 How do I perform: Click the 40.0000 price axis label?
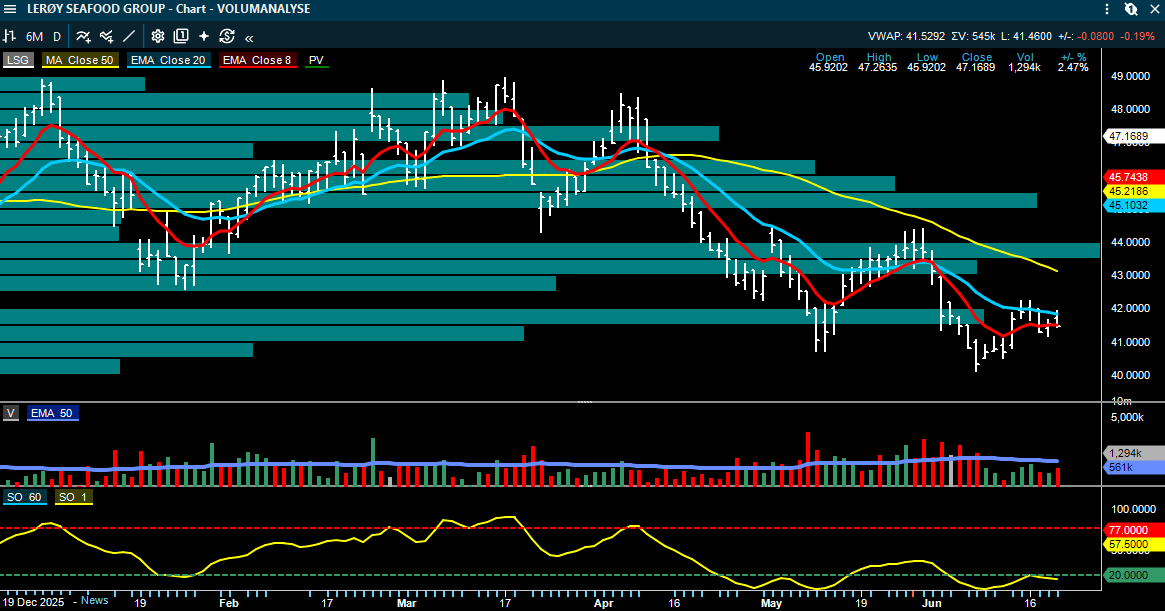click(1130, 375)
